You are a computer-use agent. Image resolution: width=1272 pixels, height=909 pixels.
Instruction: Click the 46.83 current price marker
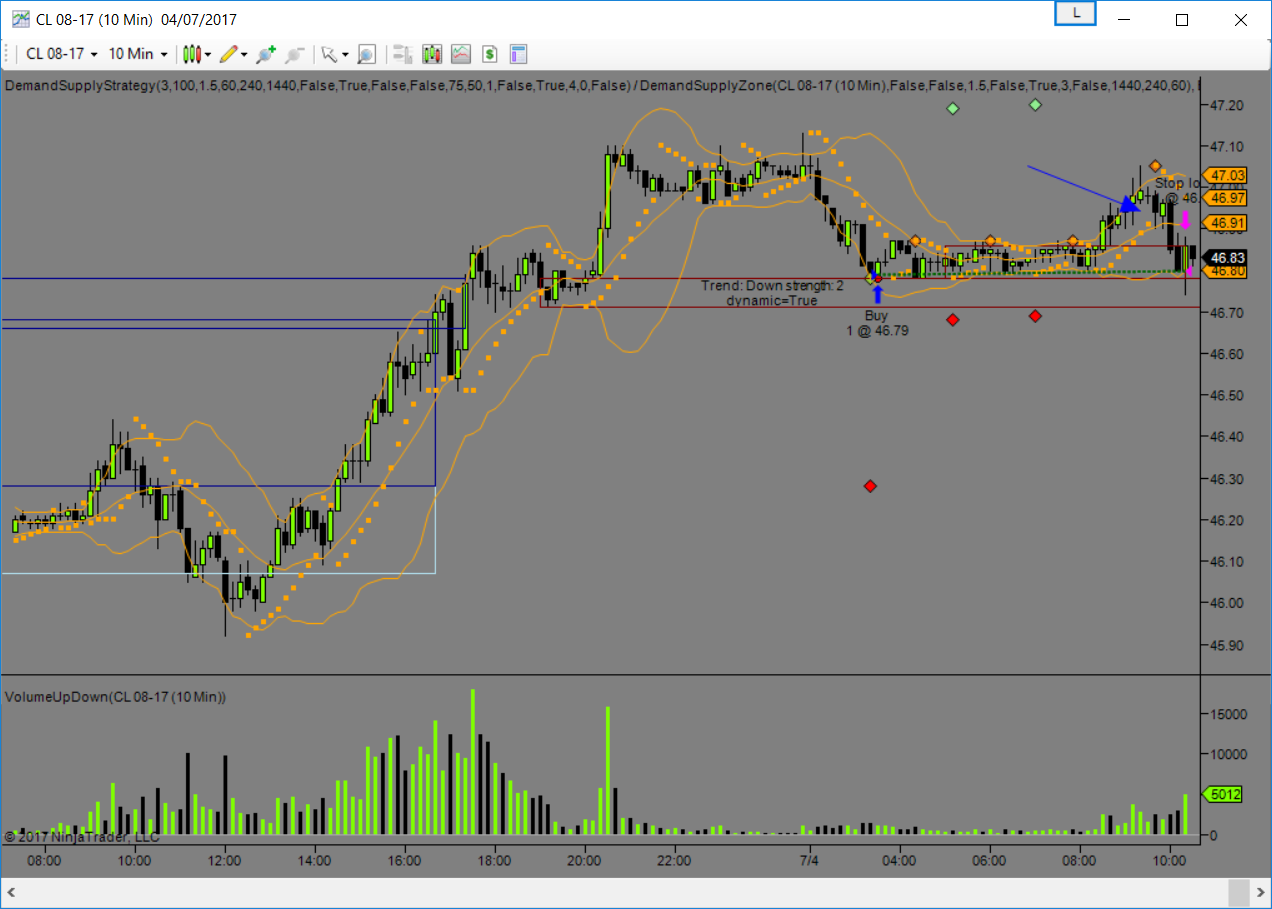pos(1225,257)
